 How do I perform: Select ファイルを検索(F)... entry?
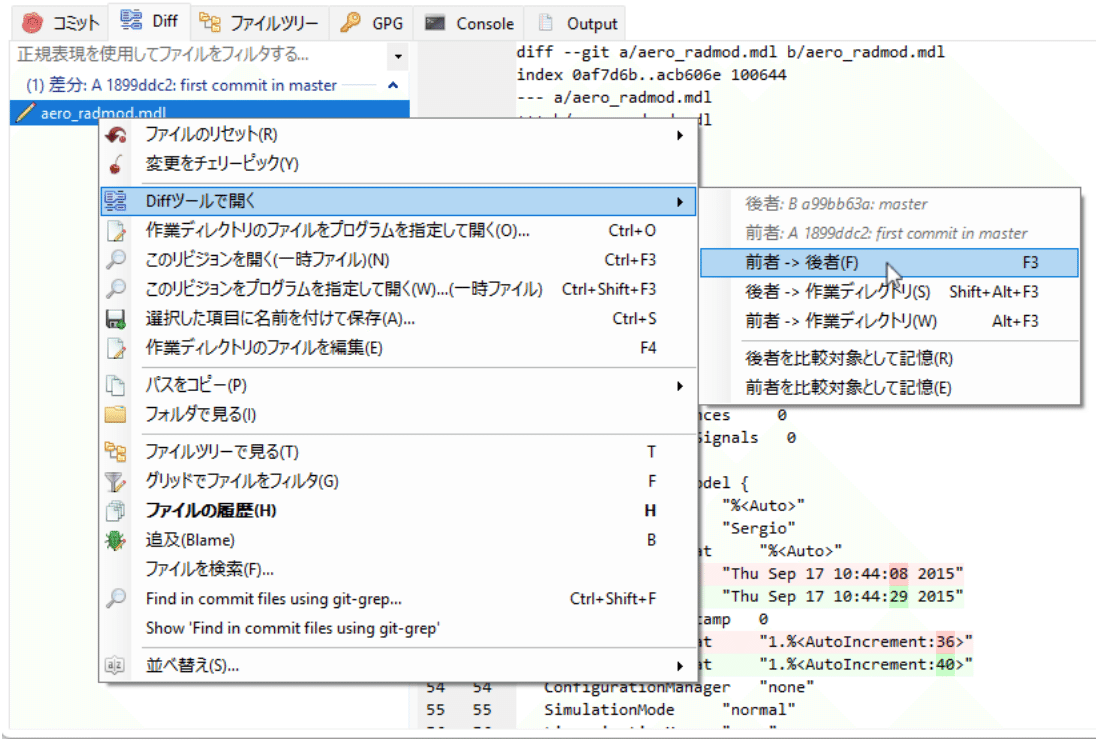(x=398, y=569)
